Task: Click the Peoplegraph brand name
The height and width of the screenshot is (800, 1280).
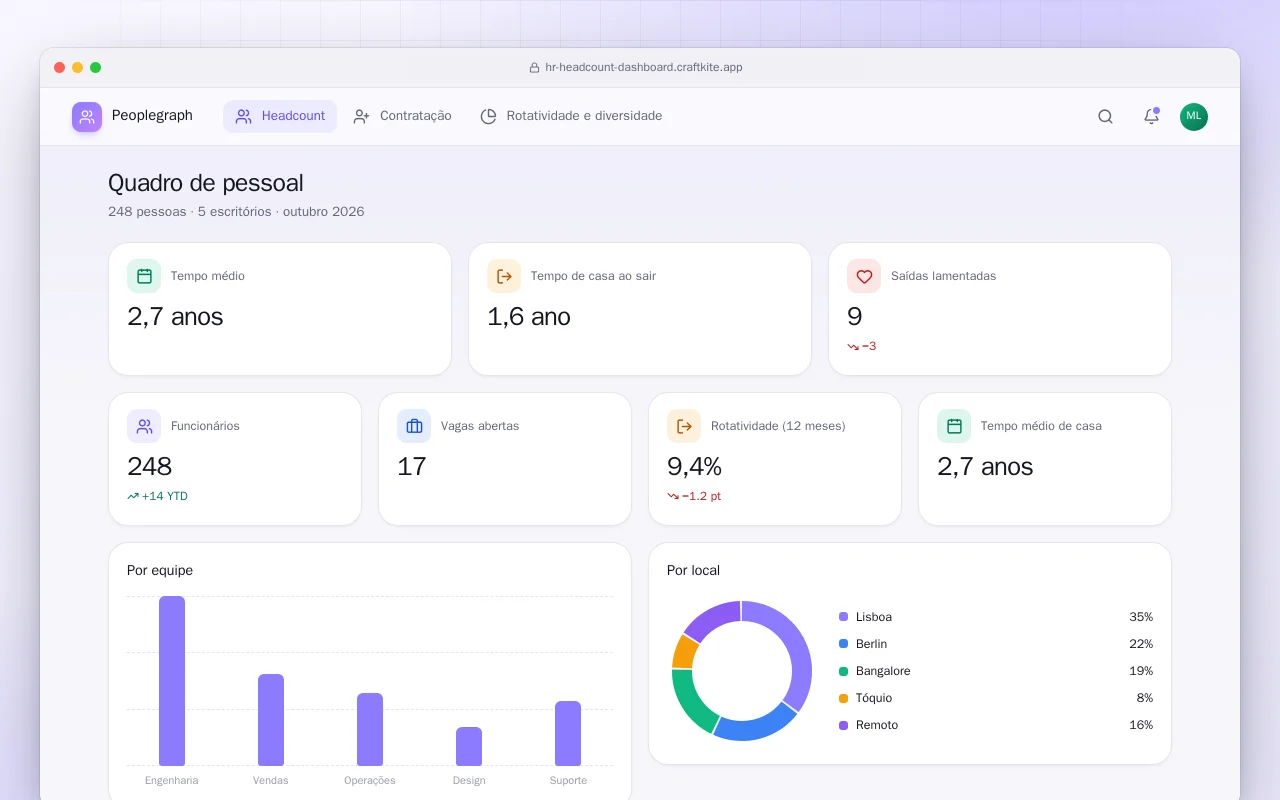Action: [152, 116]
